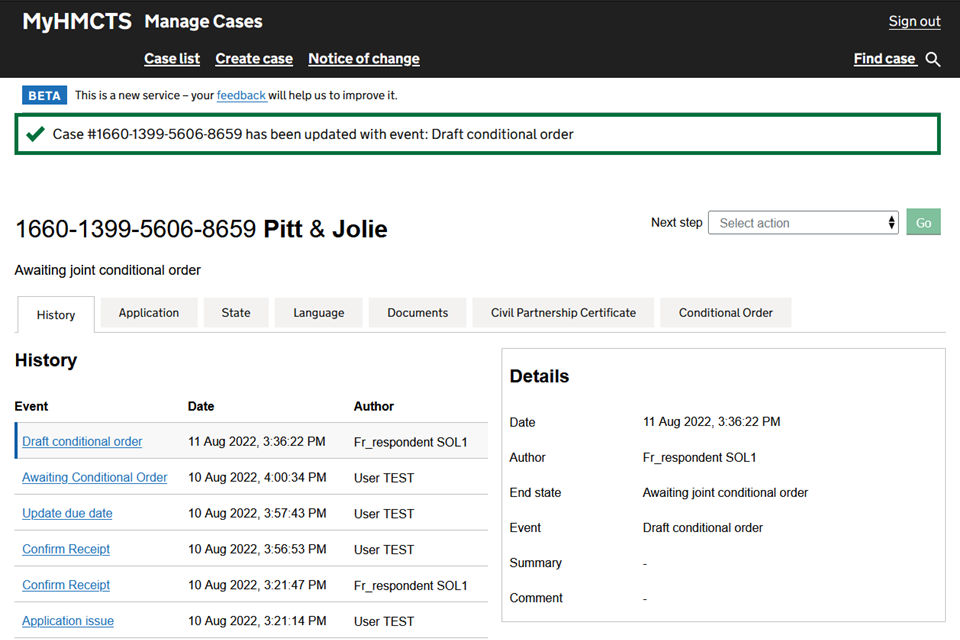960x640 pixels.
Task: Click the Find case link
Action: tap(884, 59)
